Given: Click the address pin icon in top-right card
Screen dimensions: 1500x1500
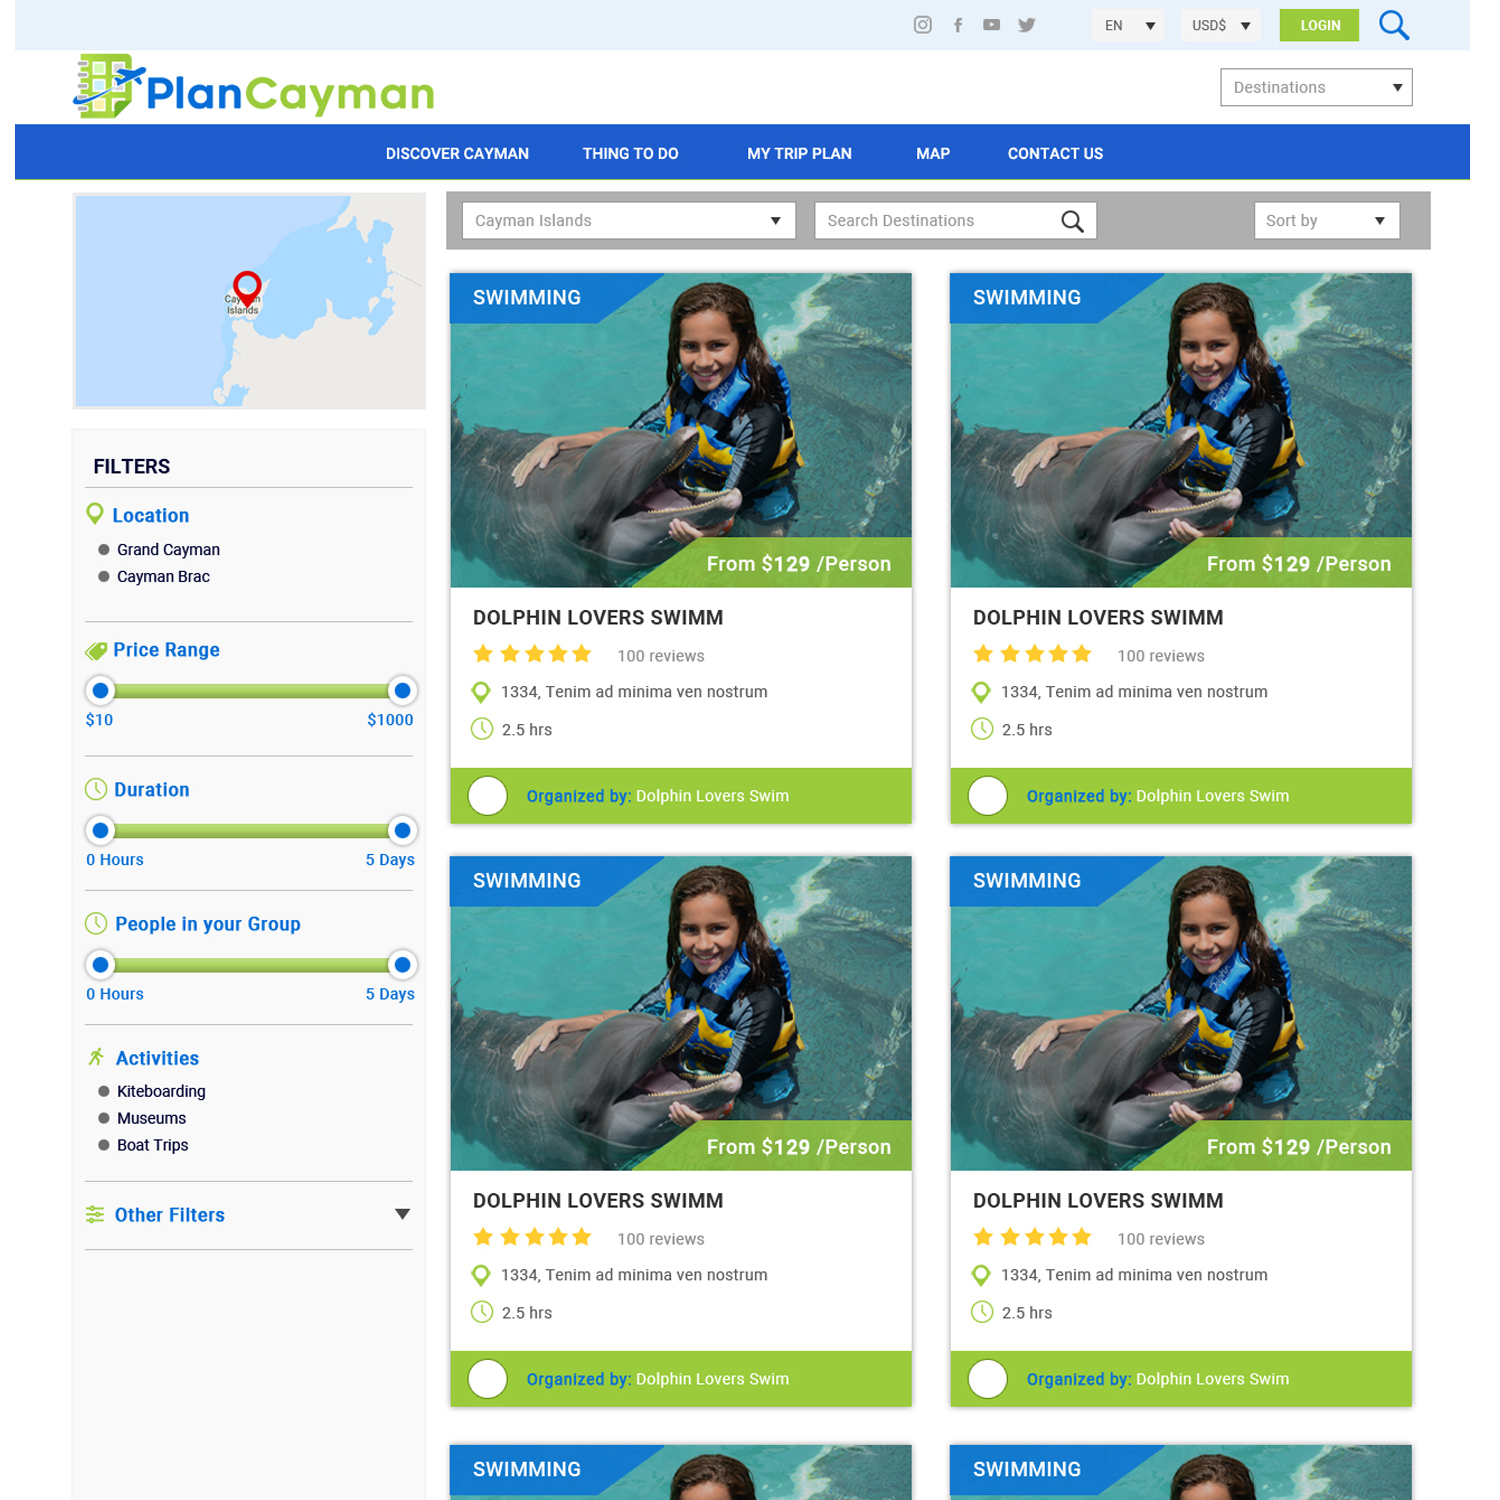Looking at the screenshot, I should [x=981, y=692].
